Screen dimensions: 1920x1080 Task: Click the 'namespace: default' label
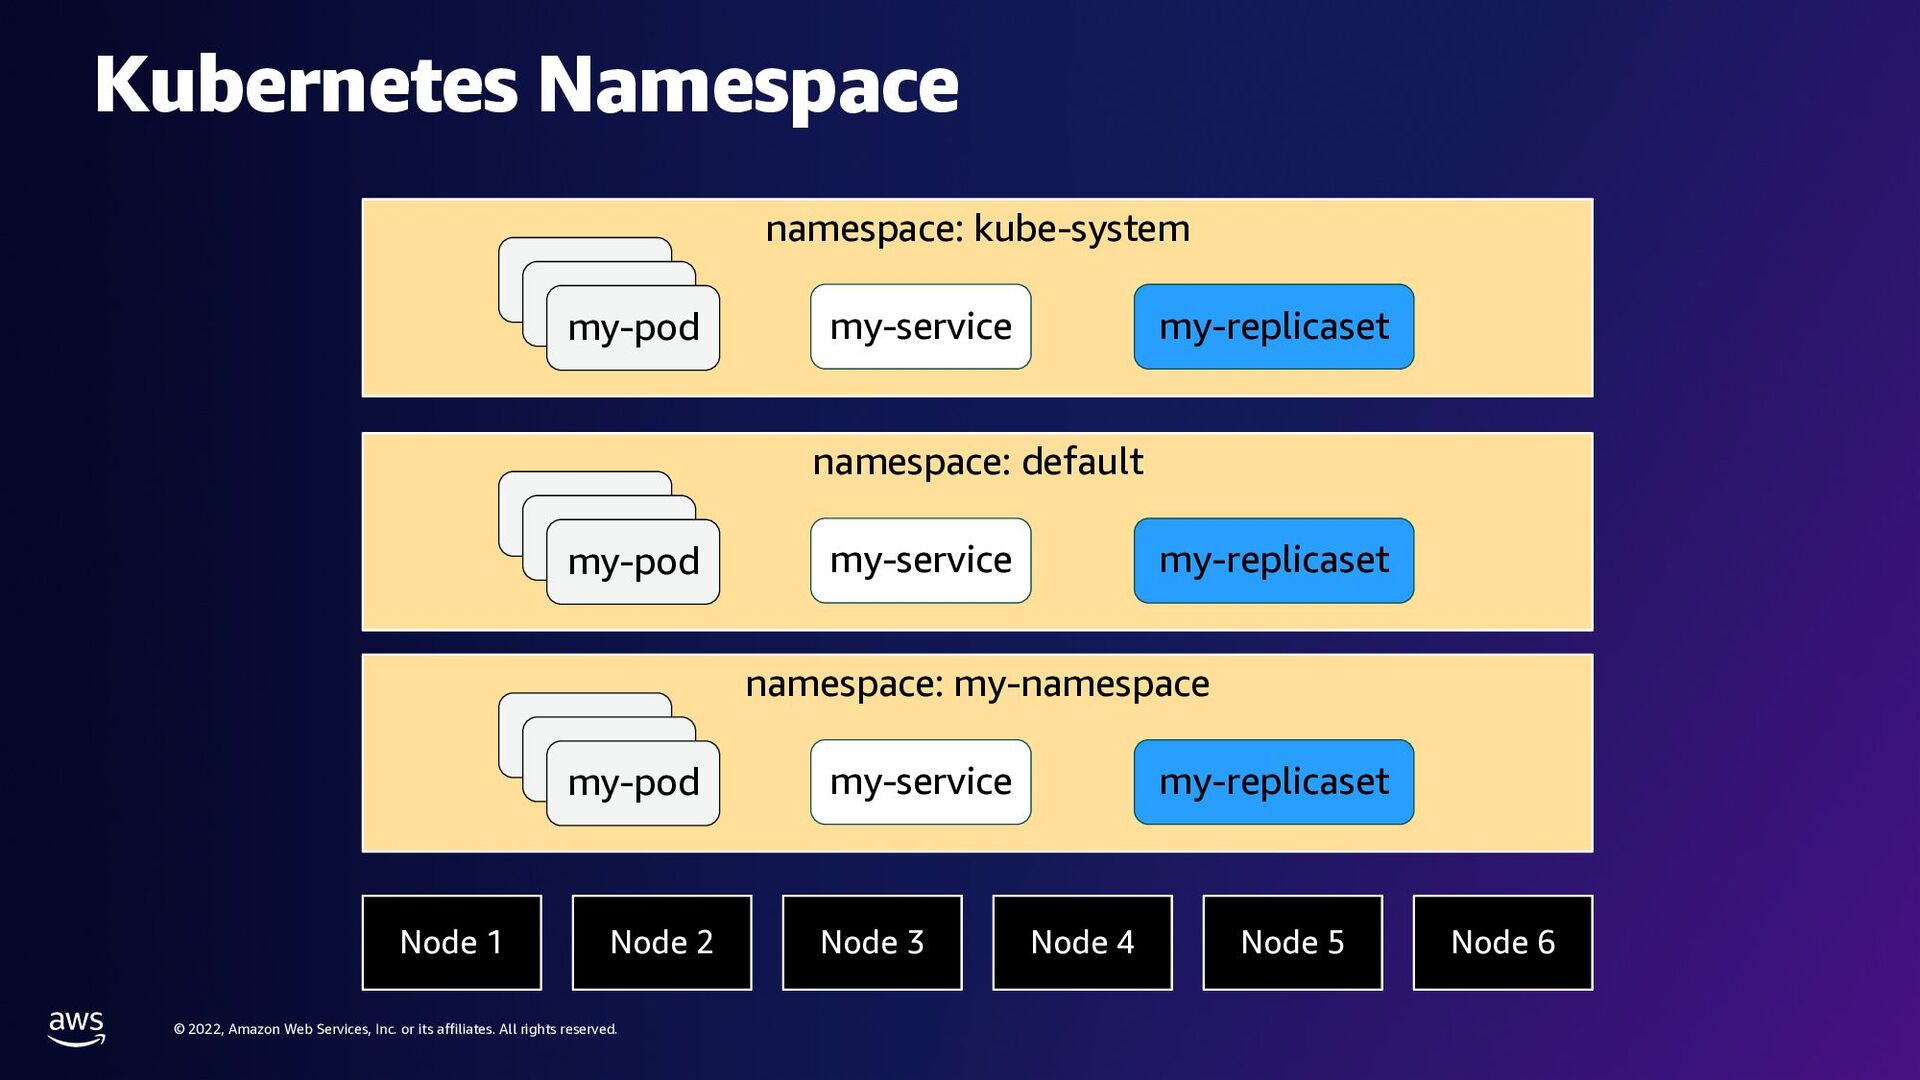click(977, 462)
